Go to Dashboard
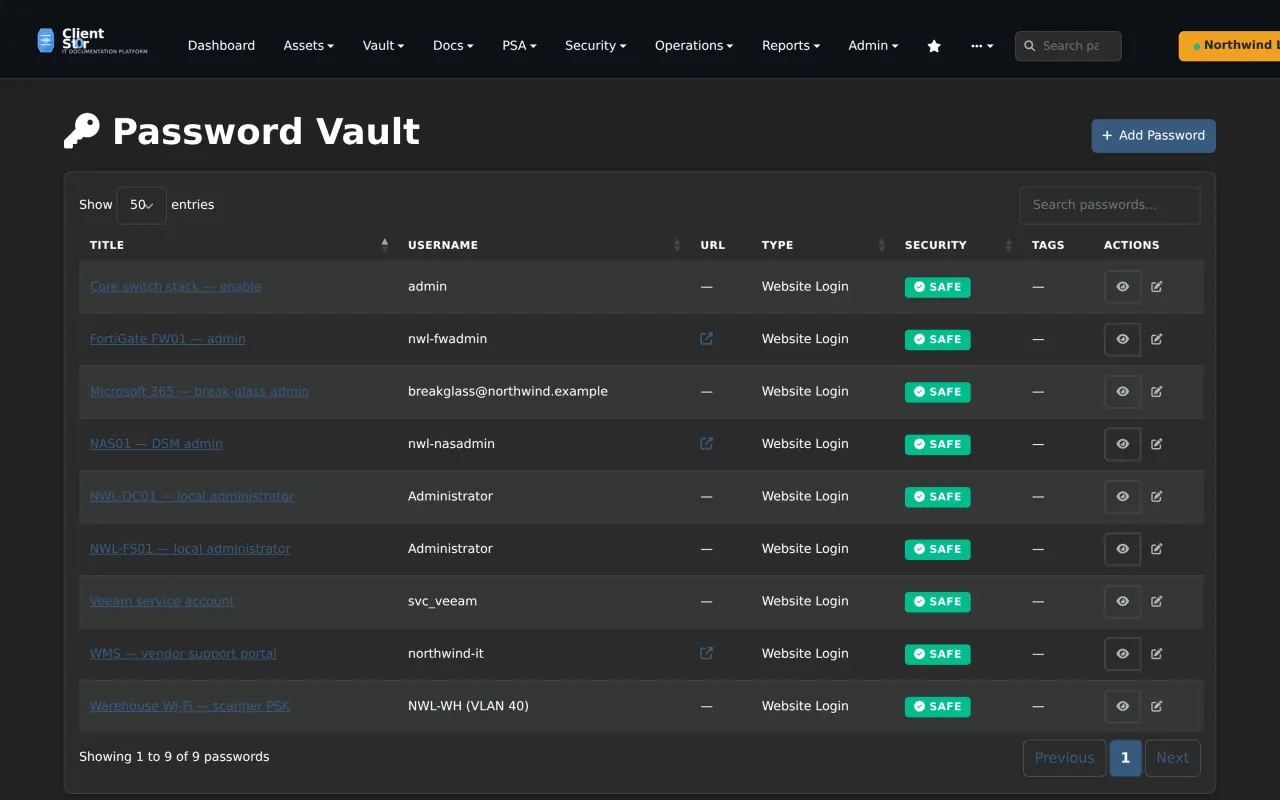This screenshot has height=800, width=1280. pyautogui.click(x=221, y=46)
